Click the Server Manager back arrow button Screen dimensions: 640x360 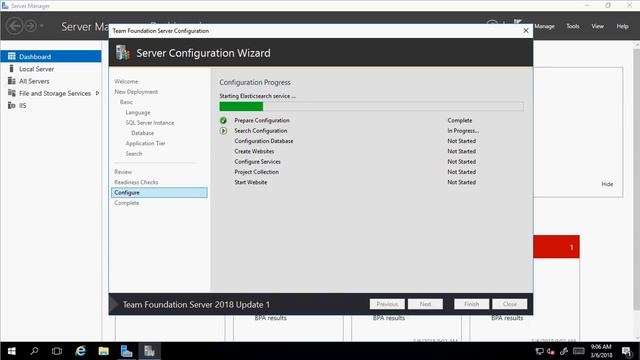pos(15,26)
